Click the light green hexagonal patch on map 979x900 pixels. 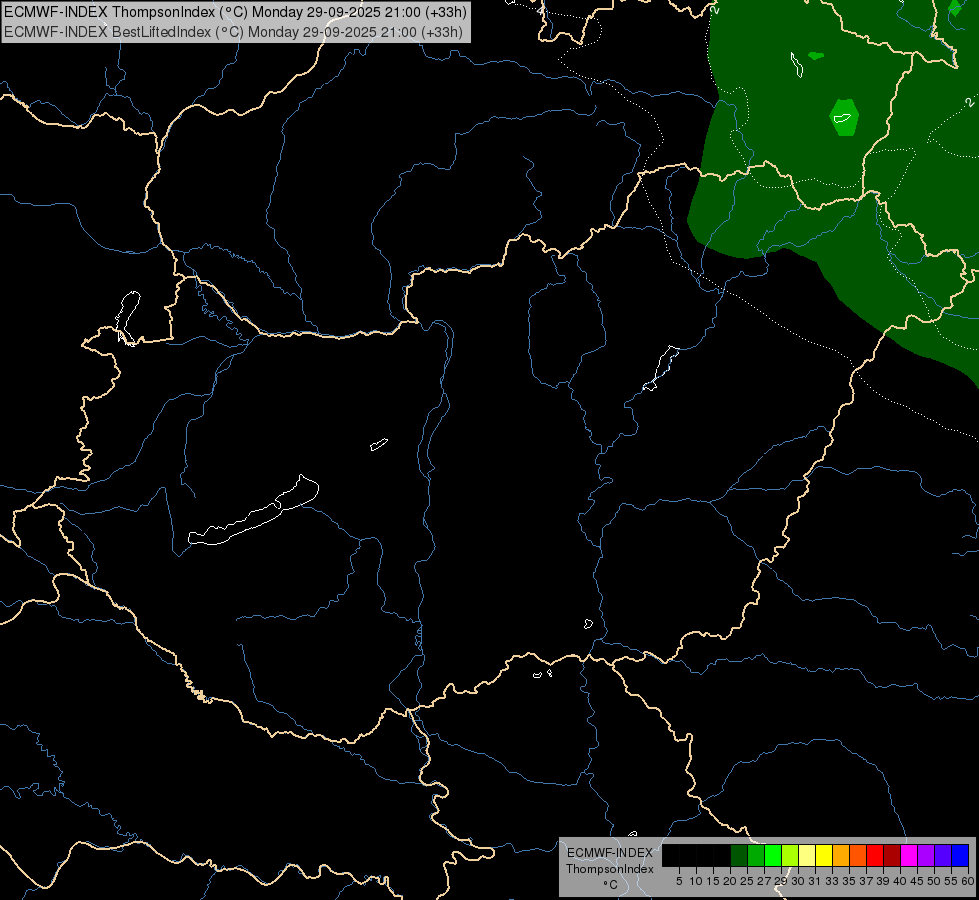tap(844, 117)
